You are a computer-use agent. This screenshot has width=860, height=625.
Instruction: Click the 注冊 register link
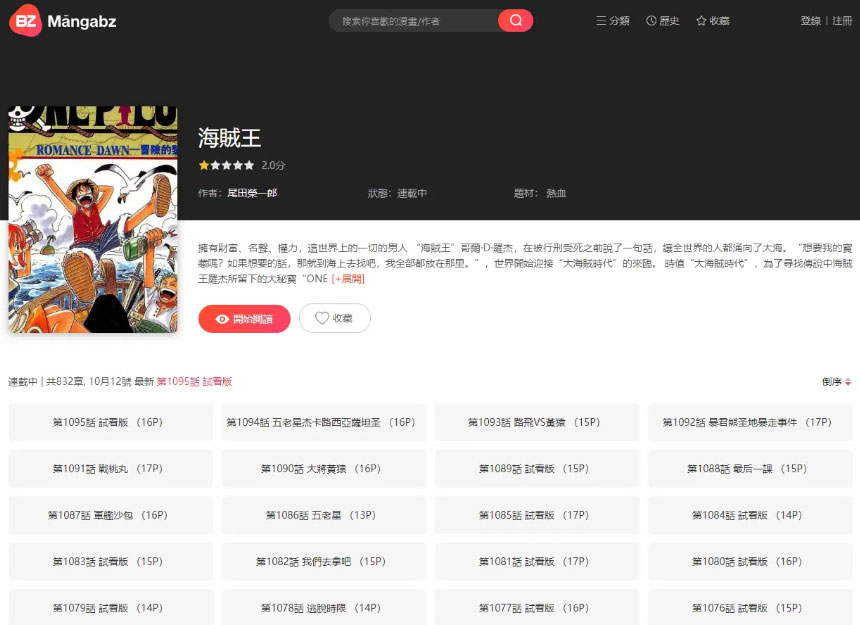click(x=842, y=21)
